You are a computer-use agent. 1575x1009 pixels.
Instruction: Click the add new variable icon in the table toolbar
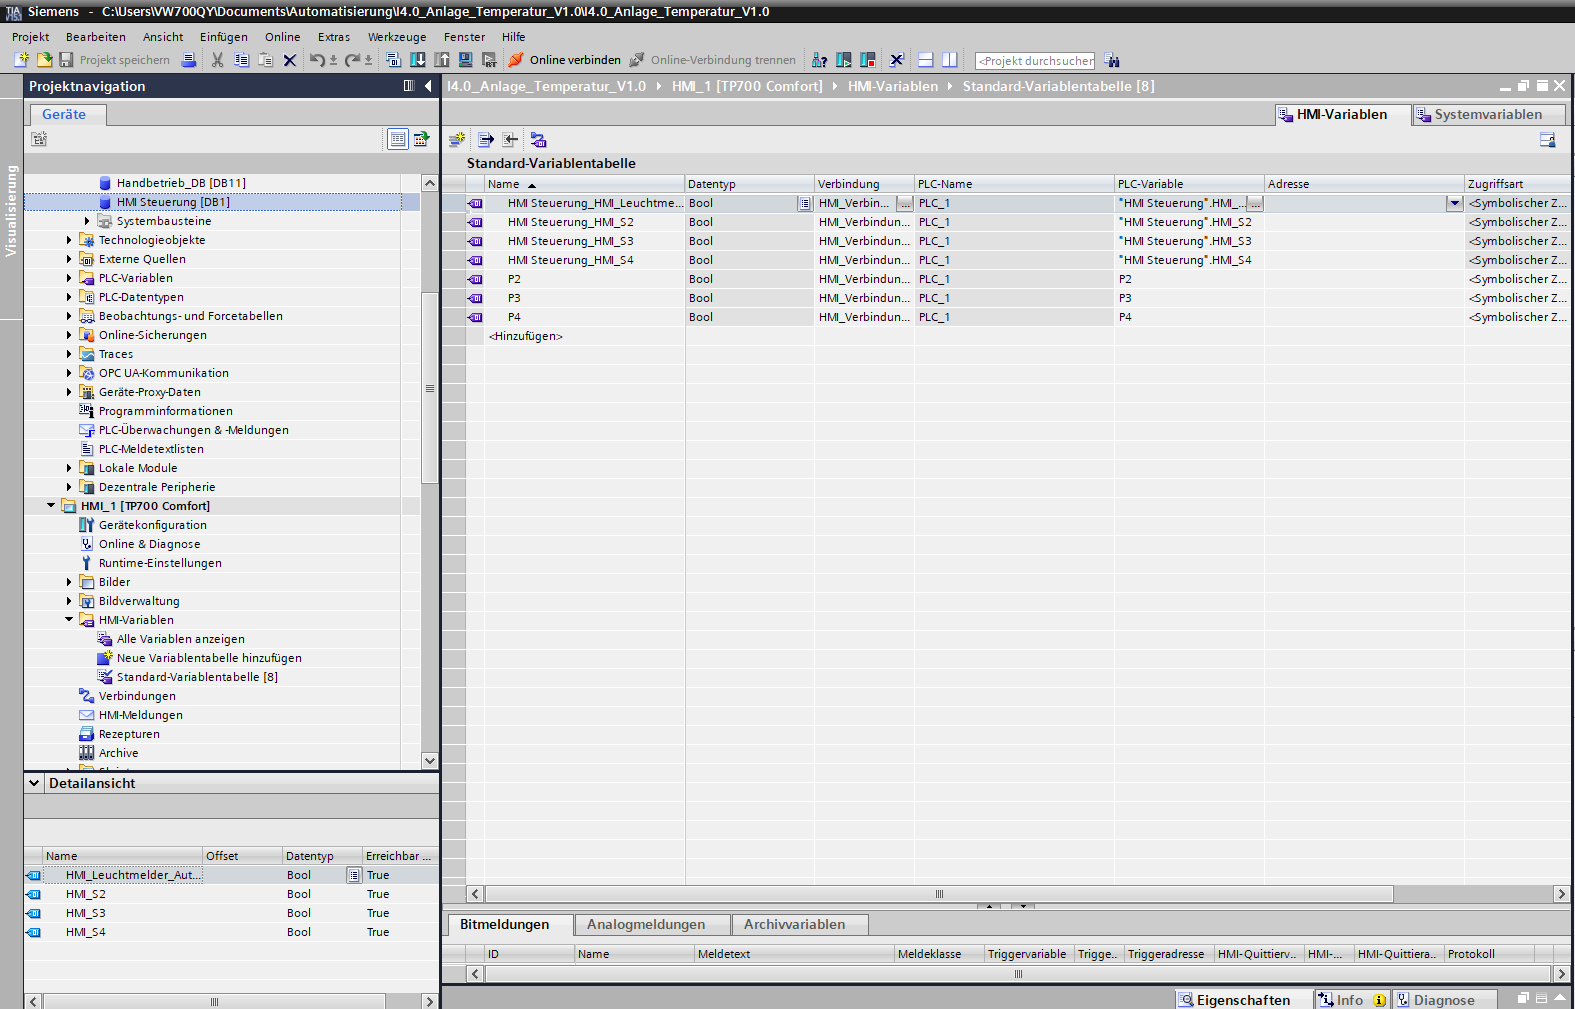[x=457, y=140]
